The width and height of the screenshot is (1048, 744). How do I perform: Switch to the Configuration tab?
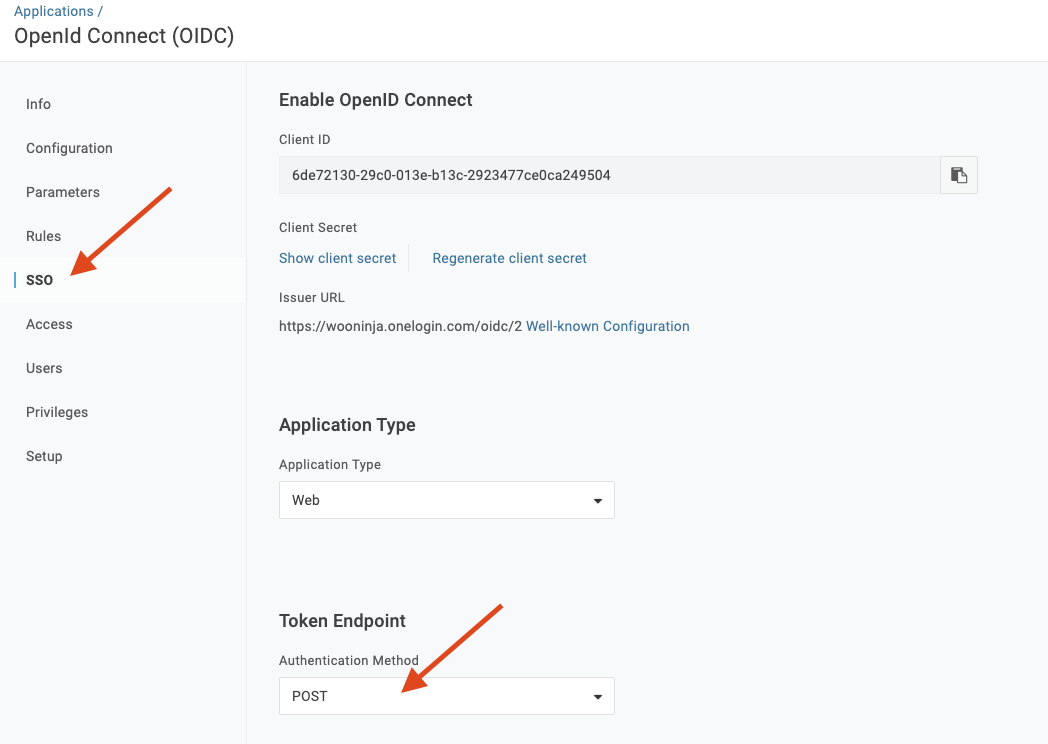pyautogui.click(x=69, y=148)
